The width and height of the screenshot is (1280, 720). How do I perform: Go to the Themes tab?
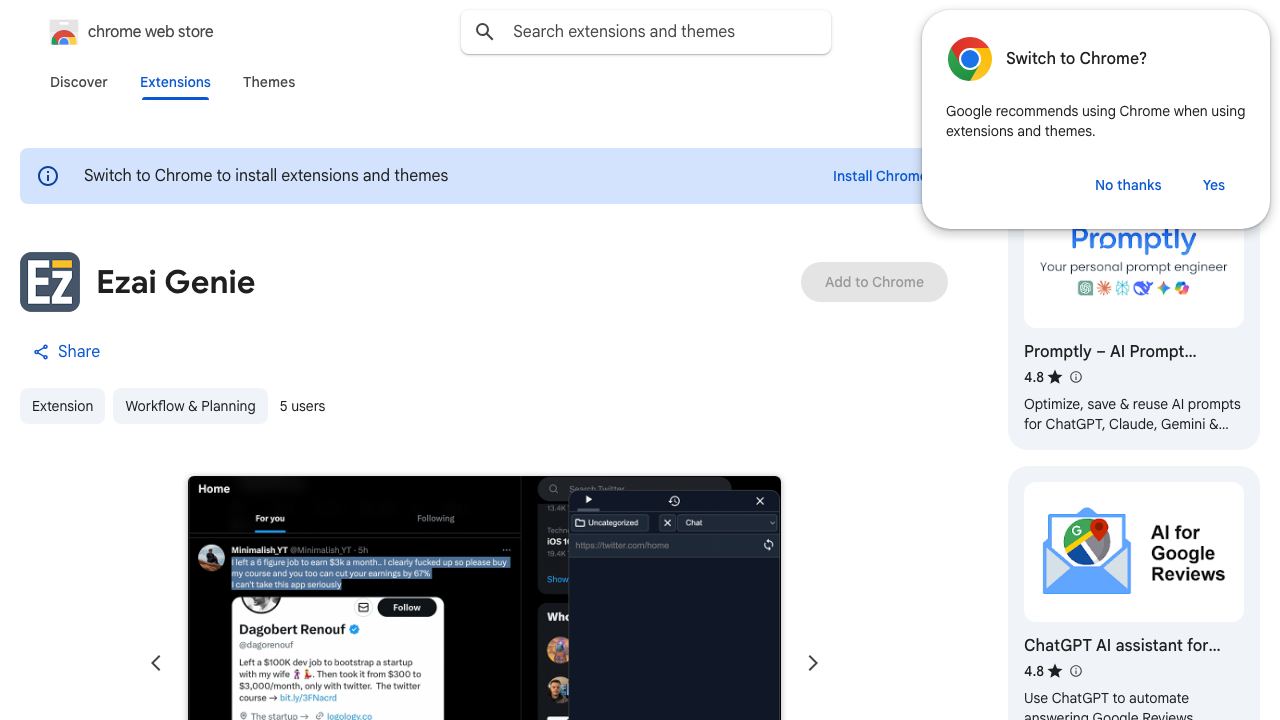(x=269, y=82)
